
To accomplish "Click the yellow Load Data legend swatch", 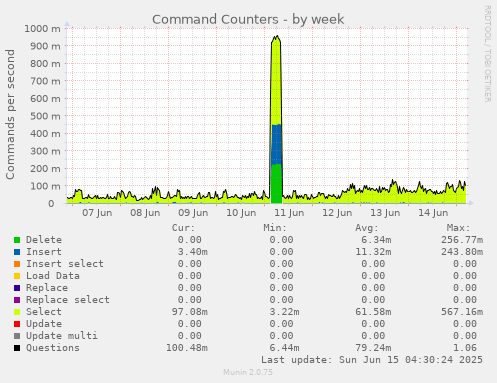I will click(17, 276).
